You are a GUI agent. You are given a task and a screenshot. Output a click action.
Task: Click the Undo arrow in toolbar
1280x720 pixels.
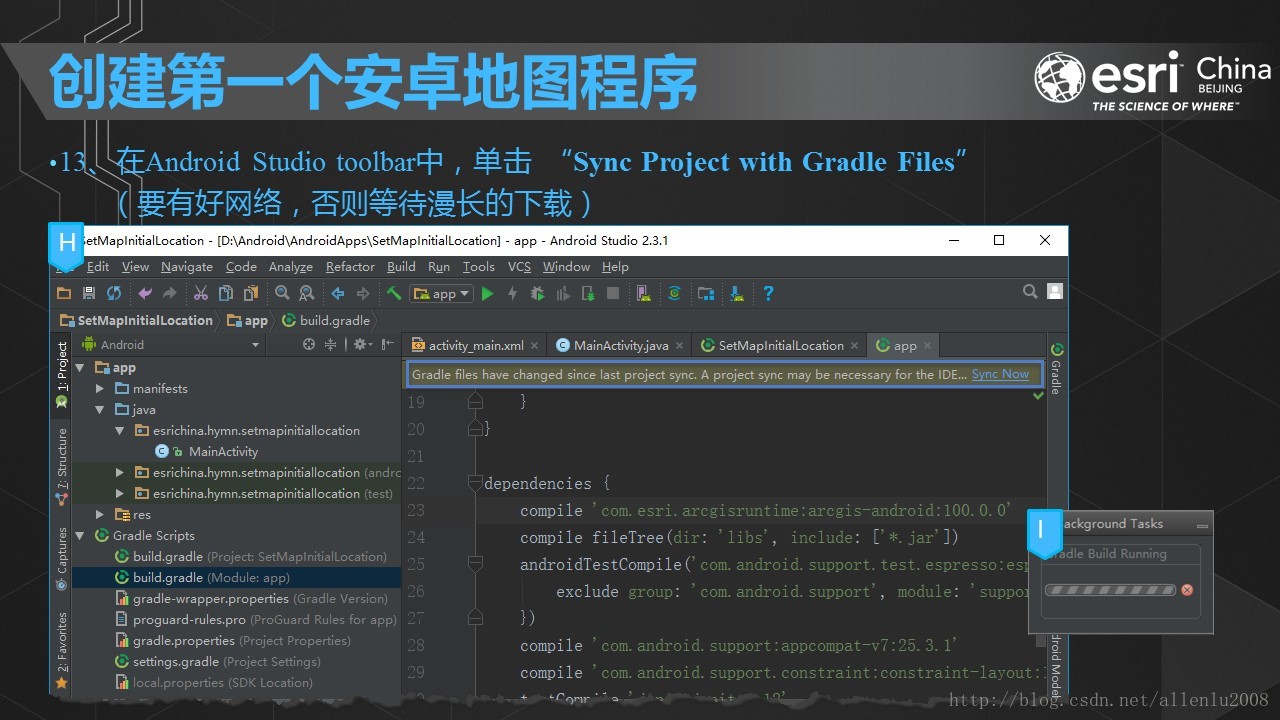(146, 293)
